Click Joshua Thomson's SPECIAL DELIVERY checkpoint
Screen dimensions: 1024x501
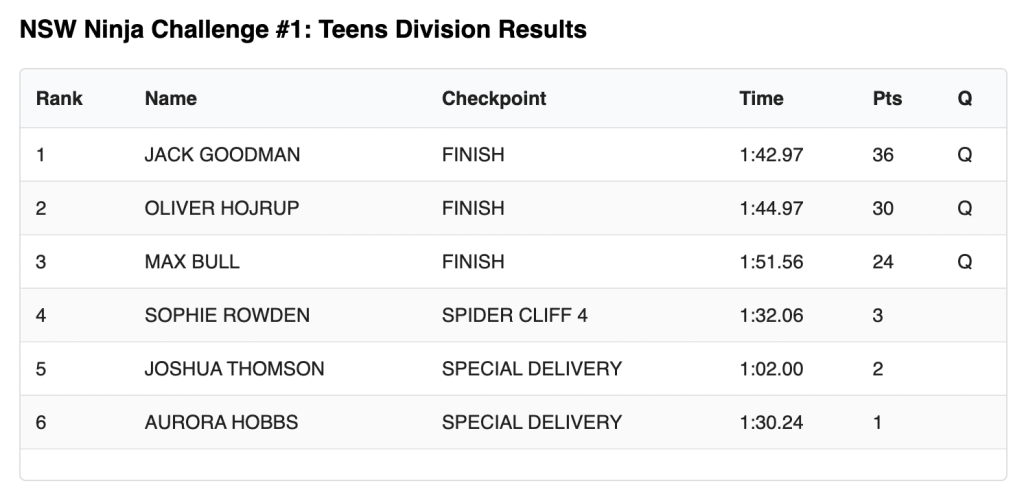tap(531, 369)
